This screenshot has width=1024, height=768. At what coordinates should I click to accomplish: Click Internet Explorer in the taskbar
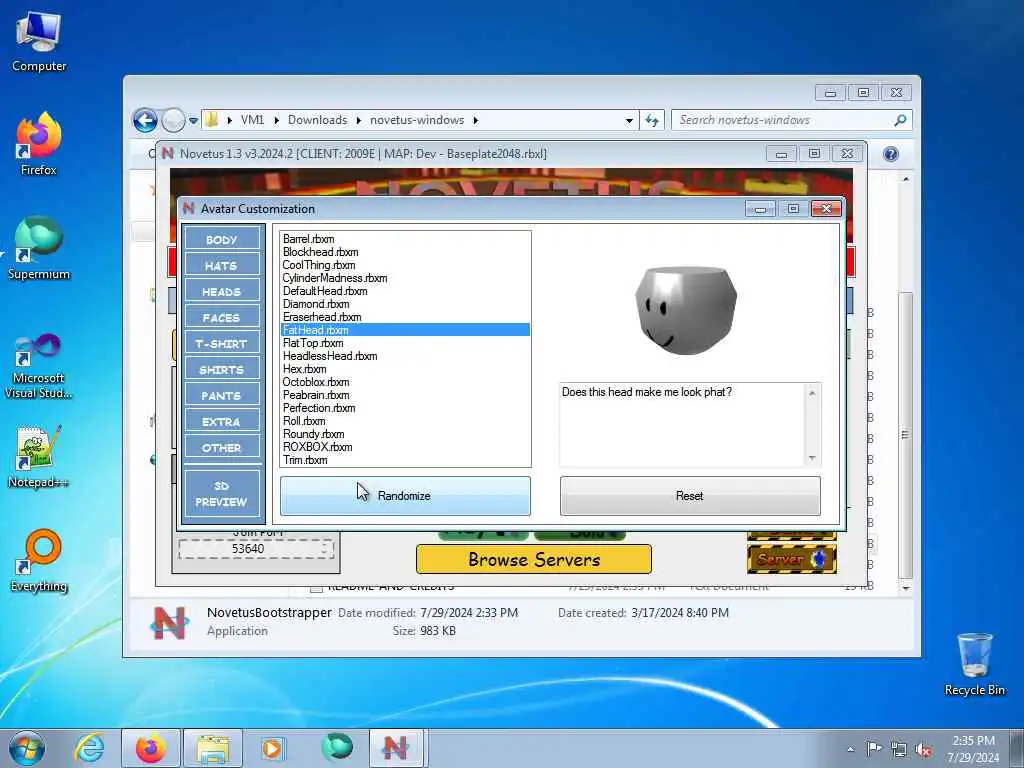pos(89,748)
